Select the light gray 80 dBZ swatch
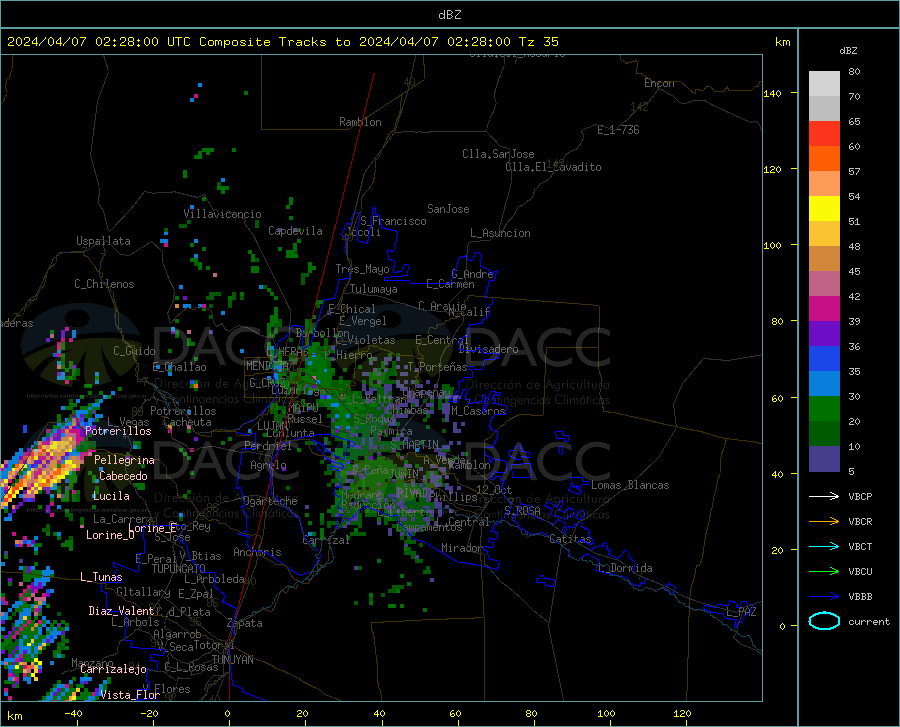The width and height of the screenshot is (900, 727). click(x=824, y=83)
